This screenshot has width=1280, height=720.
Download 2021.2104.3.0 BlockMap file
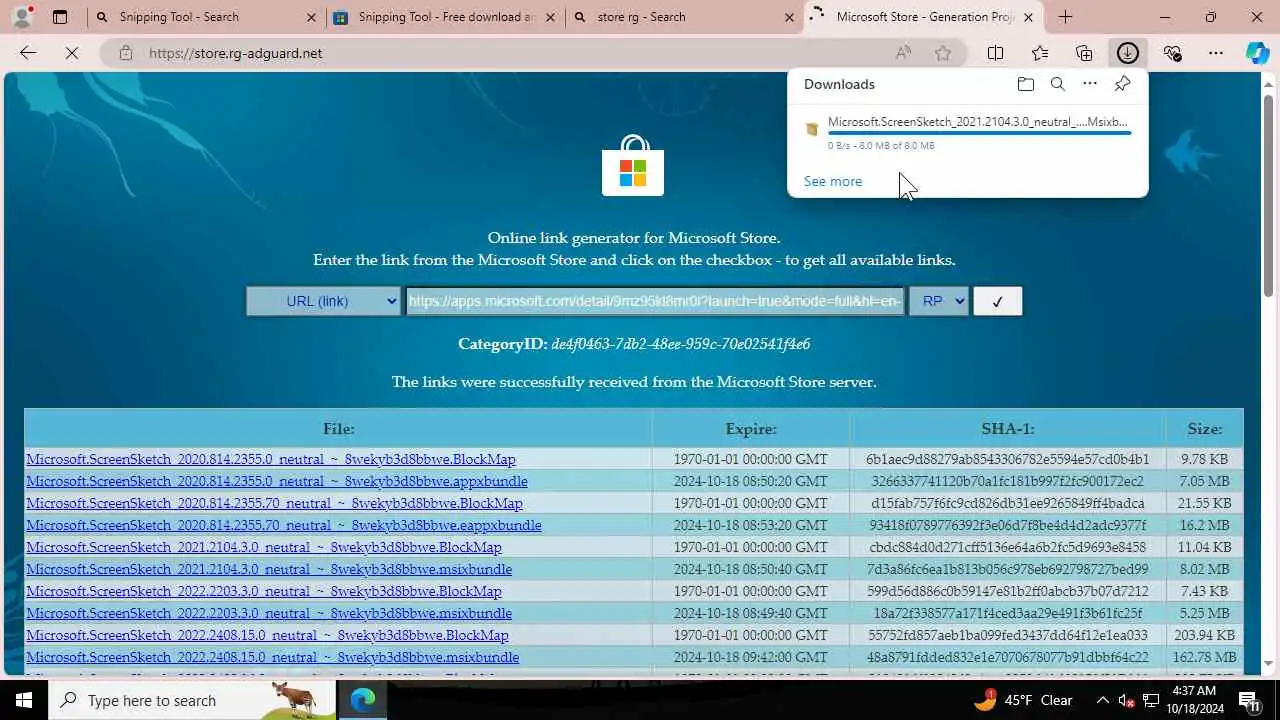tap(264, 547)
